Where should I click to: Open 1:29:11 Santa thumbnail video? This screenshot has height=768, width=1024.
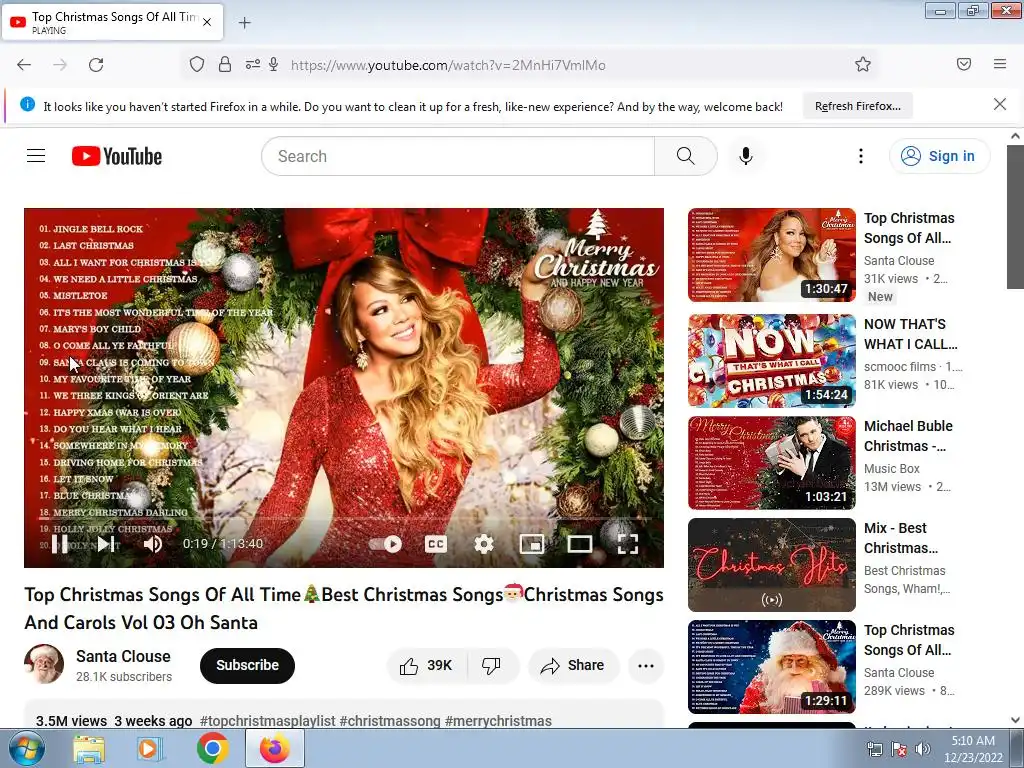point(772,667)
